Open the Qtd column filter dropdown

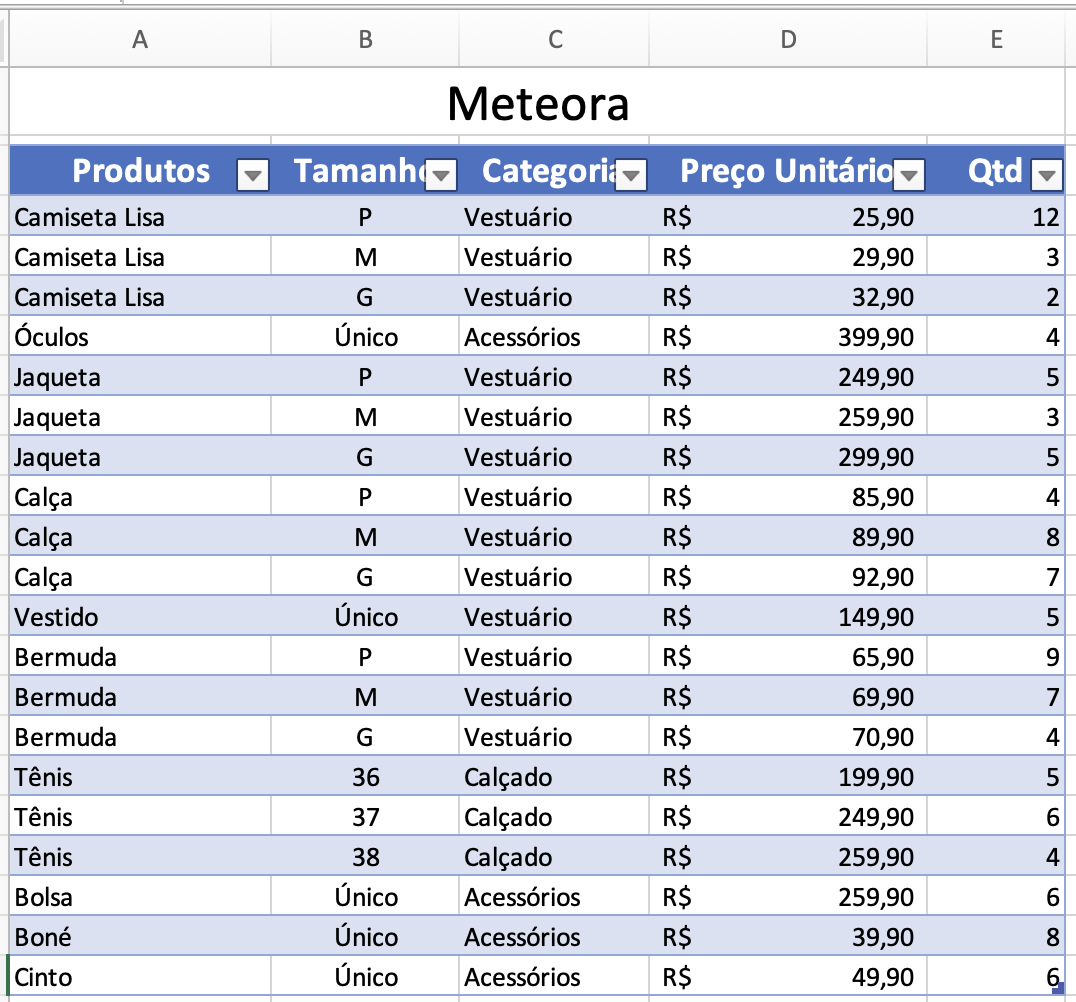(1047, 176)
